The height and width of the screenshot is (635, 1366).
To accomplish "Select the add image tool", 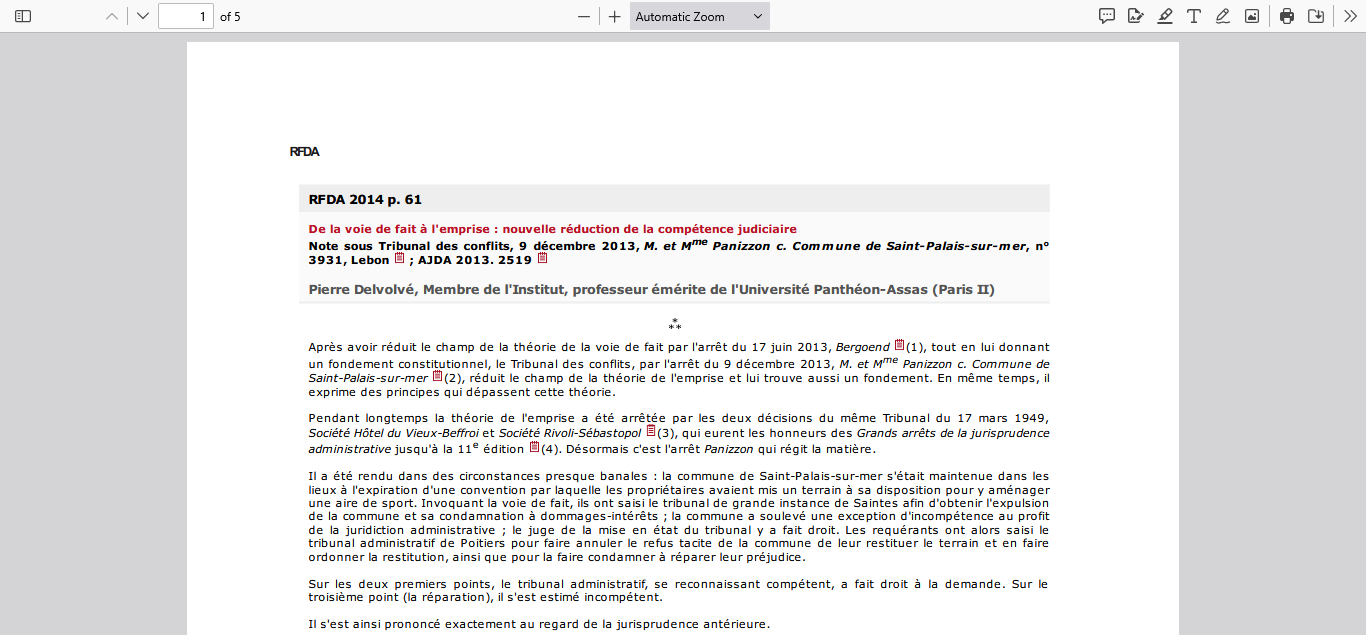I will (1252, 16).
